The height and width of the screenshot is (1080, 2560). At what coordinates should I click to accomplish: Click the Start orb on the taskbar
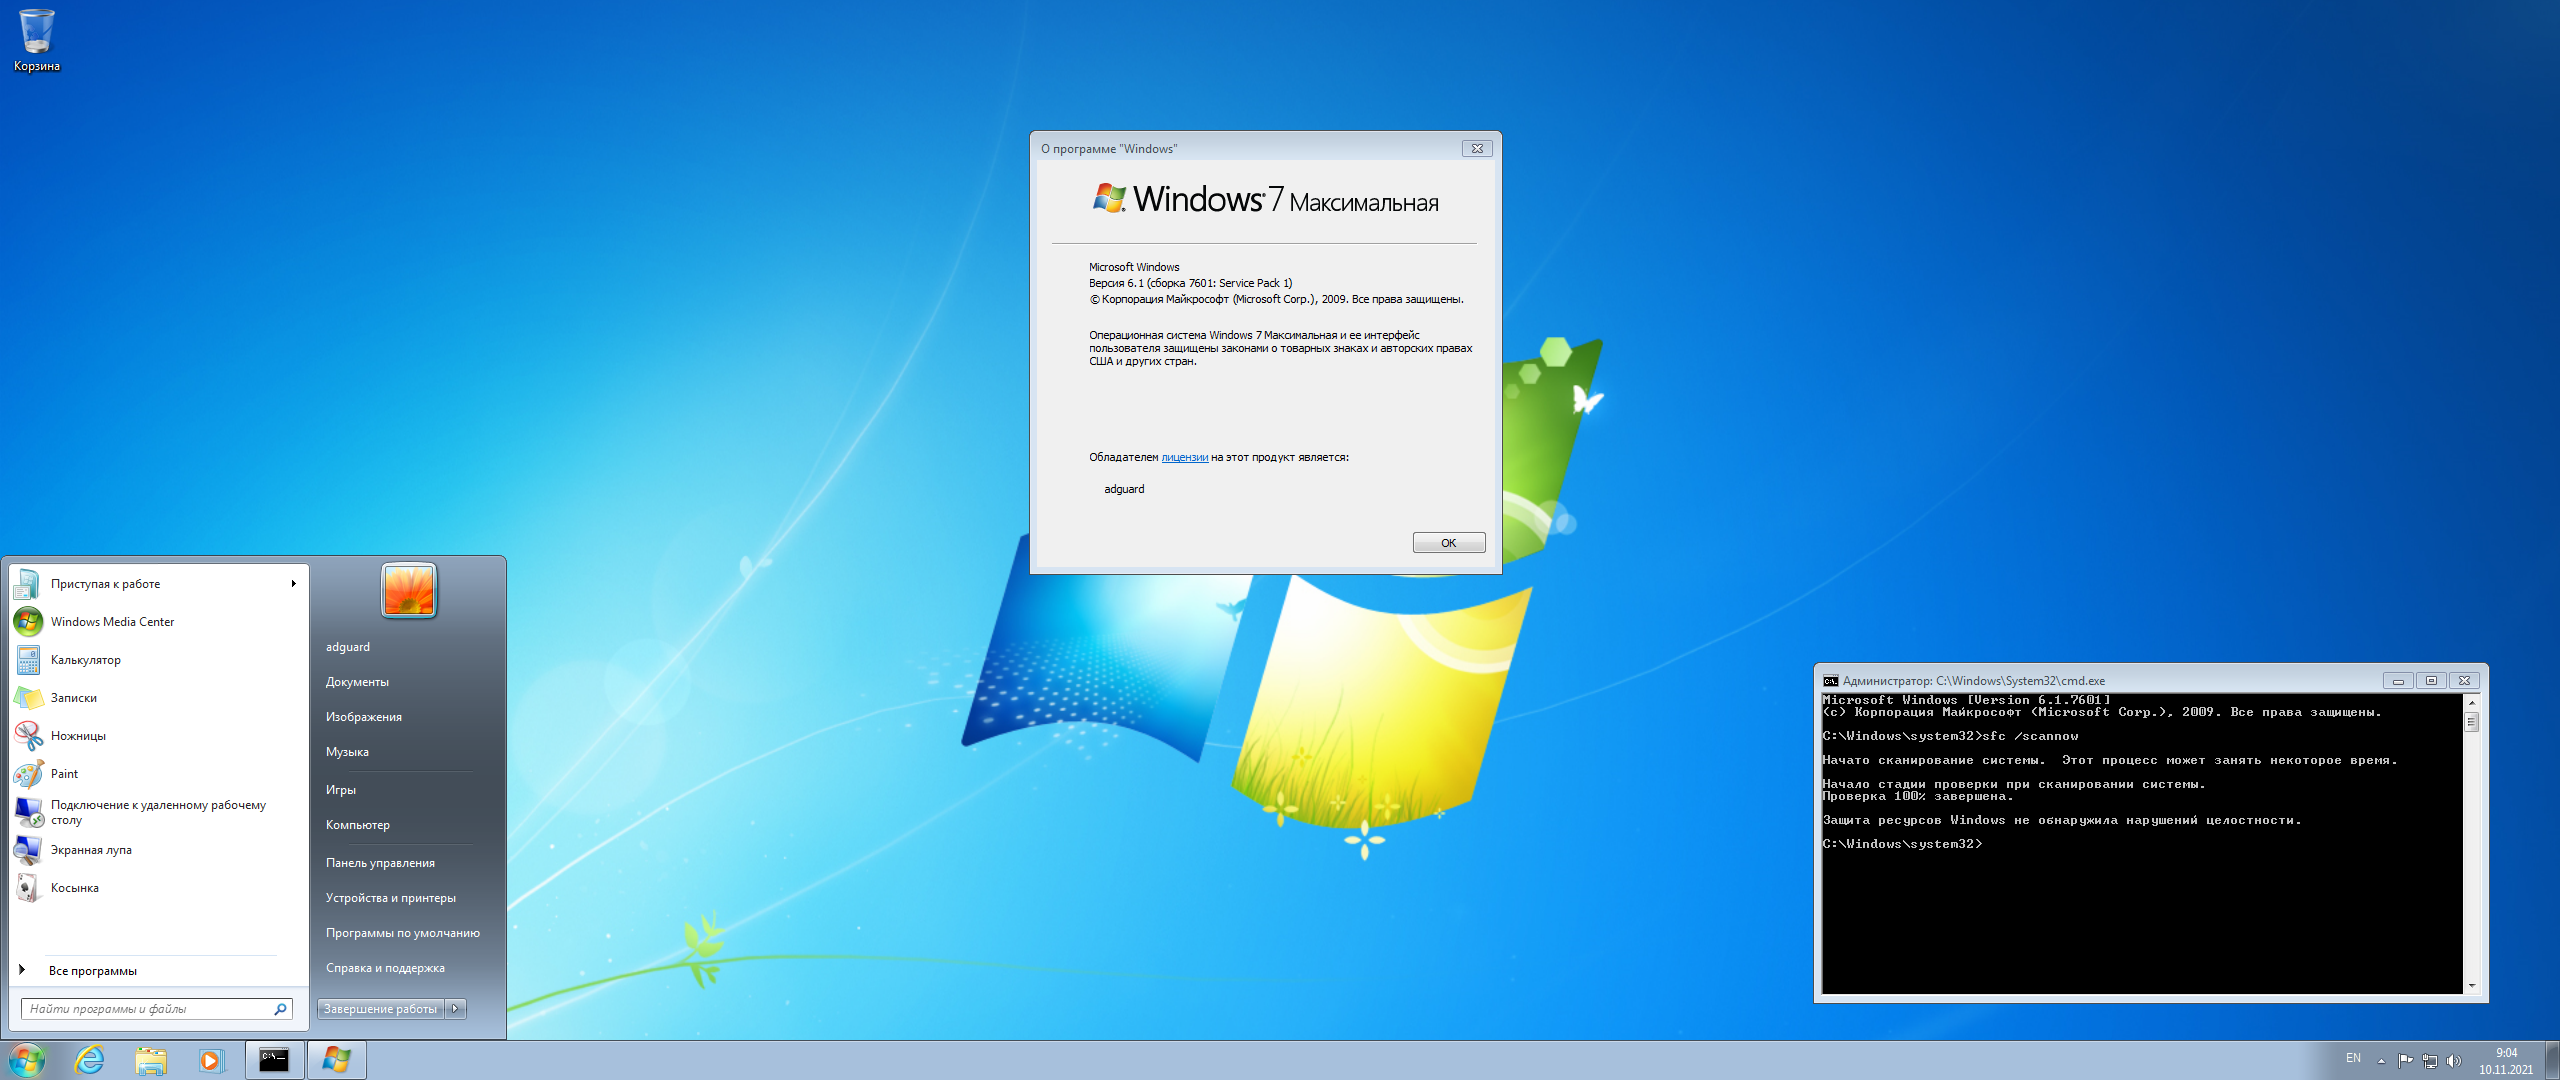click(x=27, y=1060)
